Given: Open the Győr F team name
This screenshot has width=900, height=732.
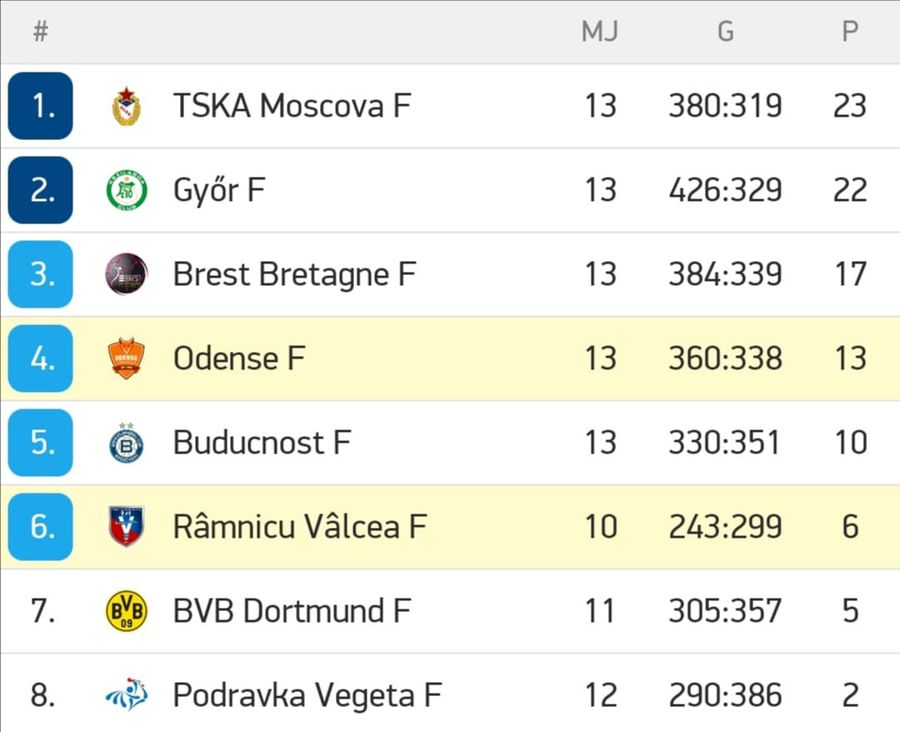Looking at the screenshot, I should [x=219, y=190].
